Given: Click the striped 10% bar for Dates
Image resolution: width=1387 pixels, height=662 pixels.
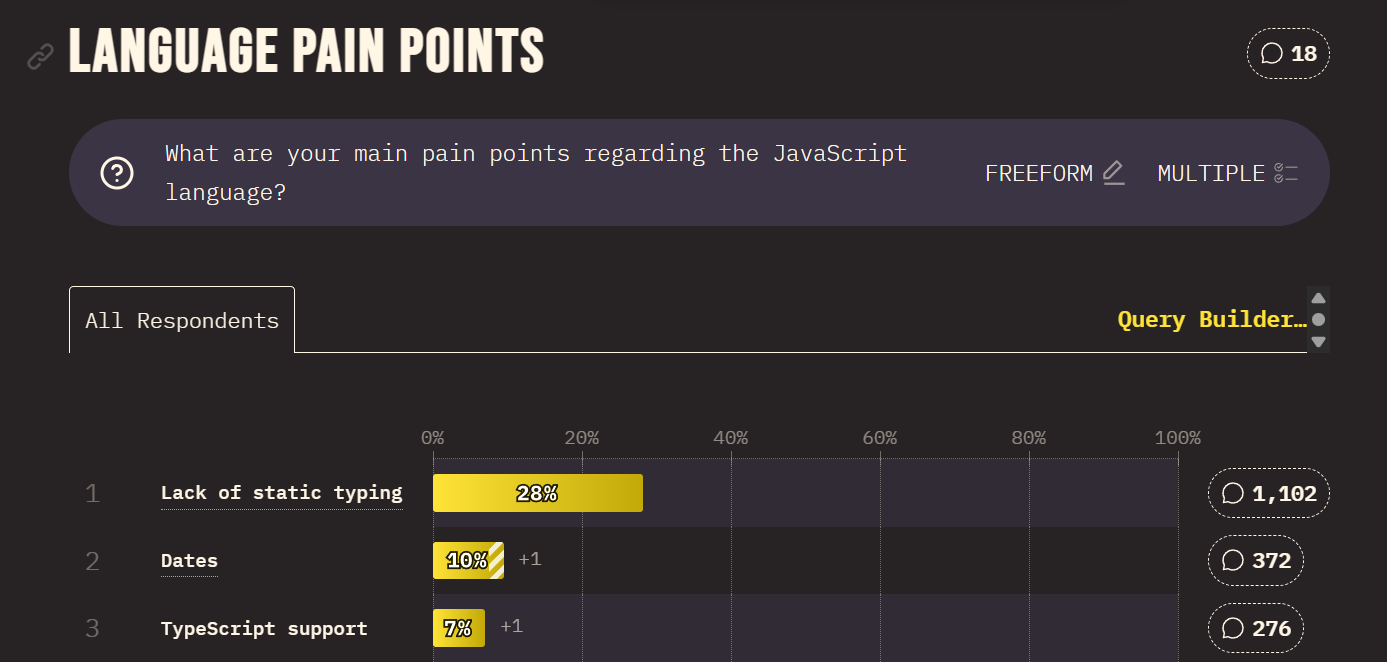Looking at the screenshot, I should tap(468, 560).
